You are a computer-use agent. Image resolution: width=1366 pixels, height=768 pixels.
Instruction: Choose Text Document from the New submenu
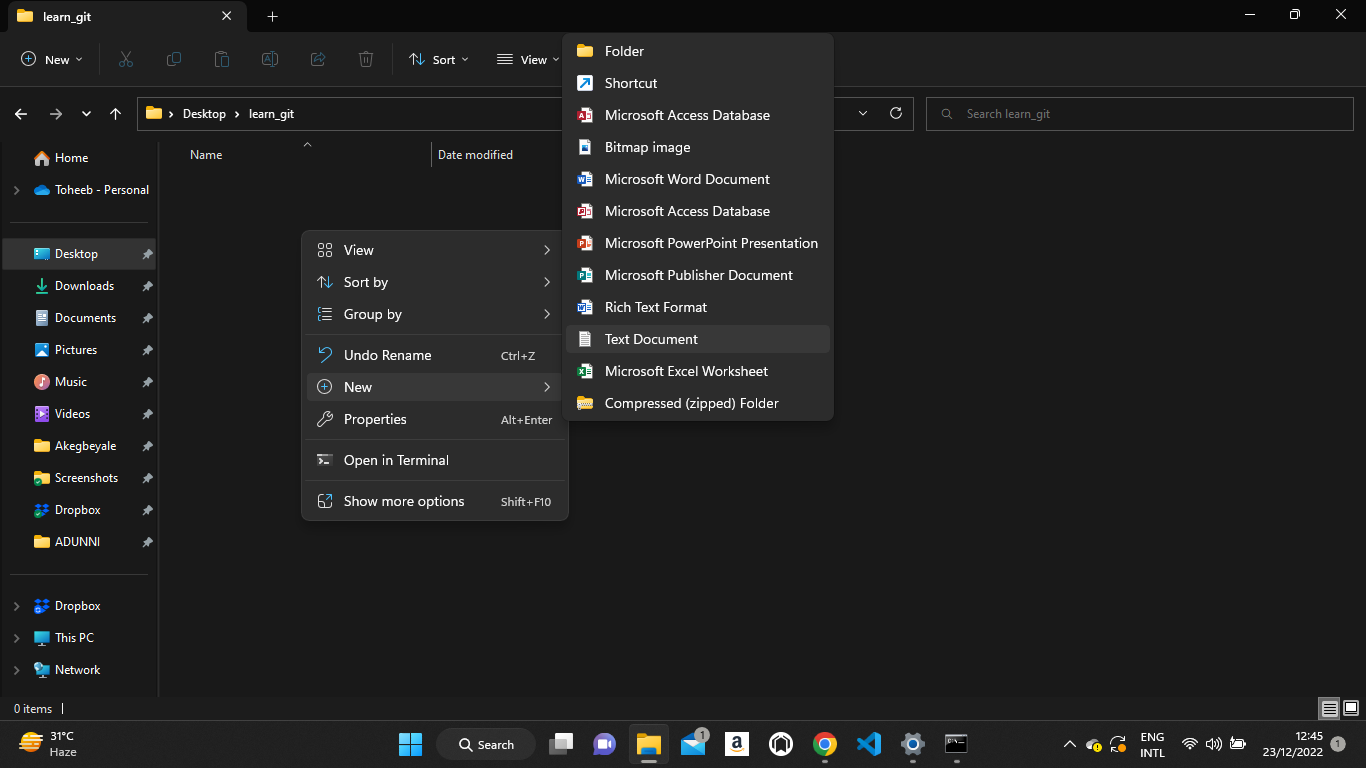click(x=698, y=339)
